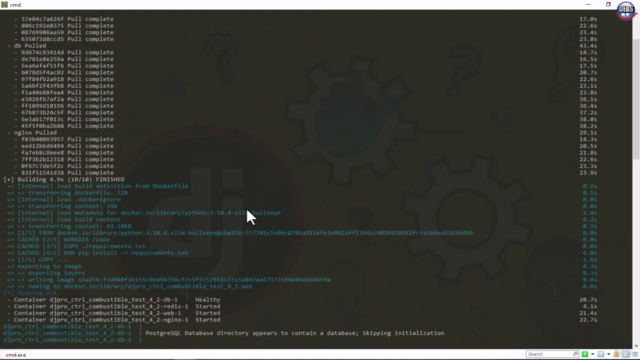Click 'naming to docker.io/library' line
Image resolution: width=640 pixels, height=360 pixels.
[129, 286]
